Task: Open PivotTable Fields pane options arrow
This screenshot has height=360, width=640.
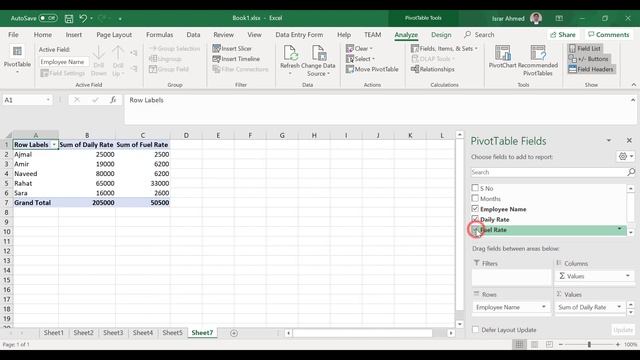Action: [609, 140]
